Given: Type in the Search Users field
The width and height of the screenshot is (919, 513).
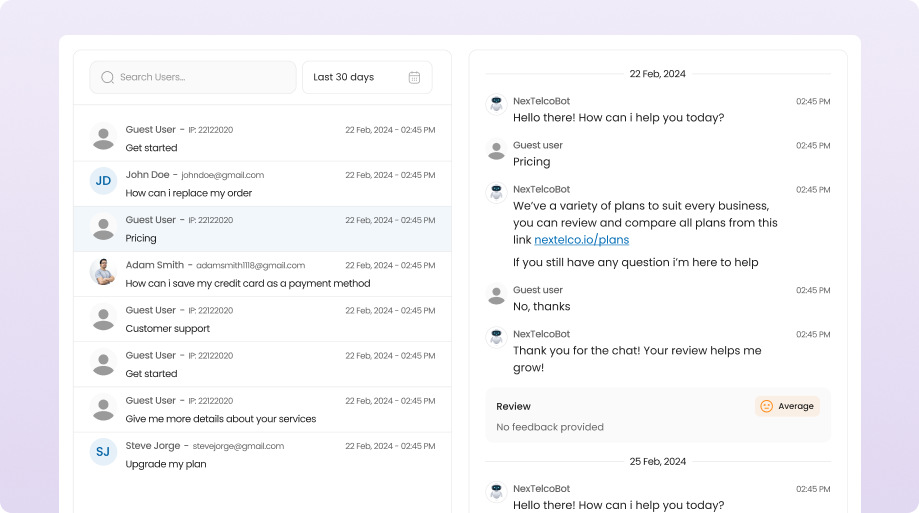Looking at the screenshot, I should [x=200, y=77].
